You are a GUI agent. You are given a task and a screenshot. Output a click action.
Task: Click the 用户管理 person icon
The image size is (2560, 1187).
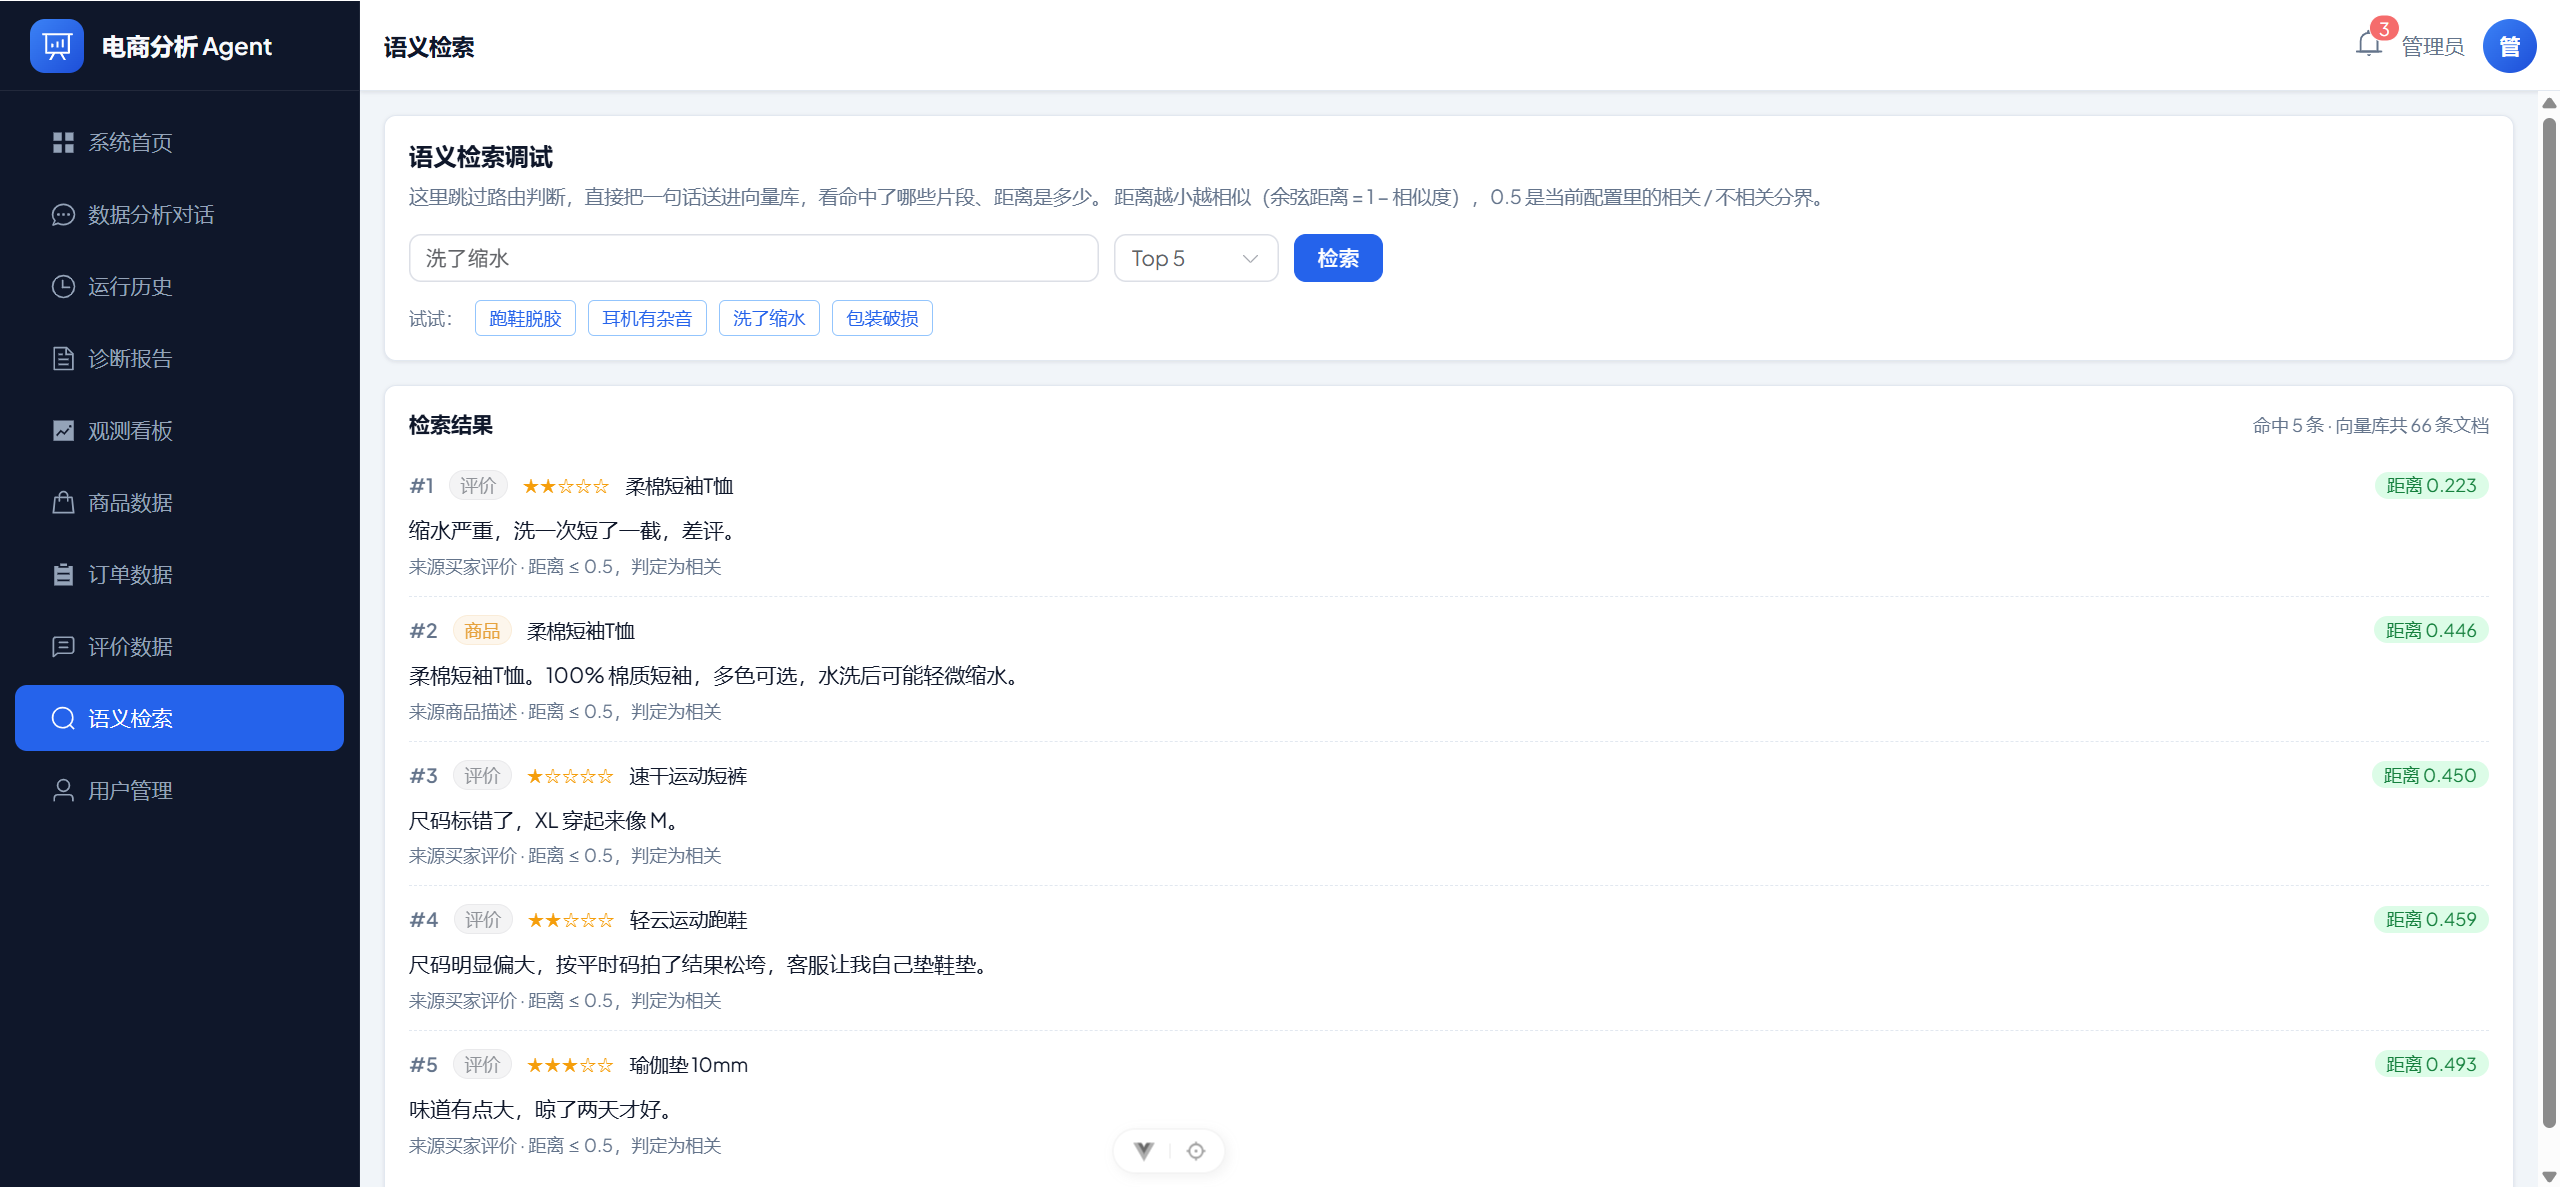tap(63, 791)
